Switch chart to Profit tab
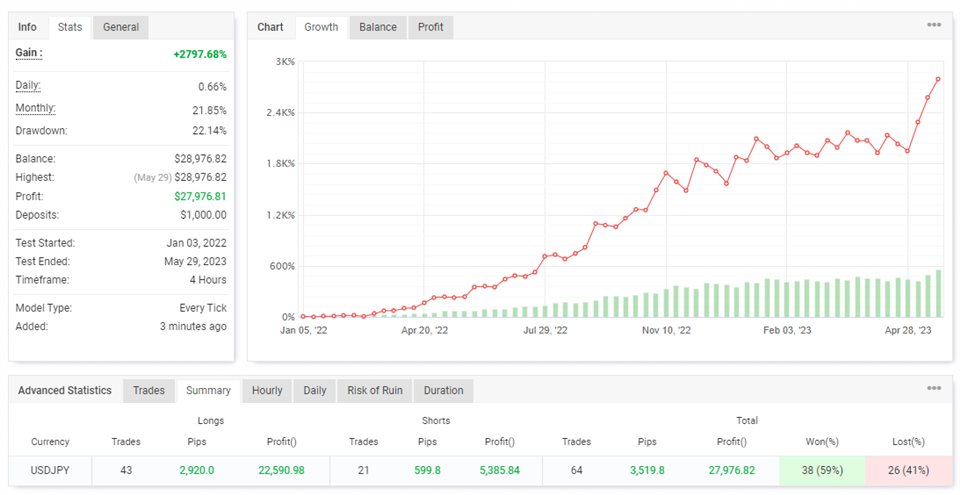This screenshot has height=495, width=960. 430,27
